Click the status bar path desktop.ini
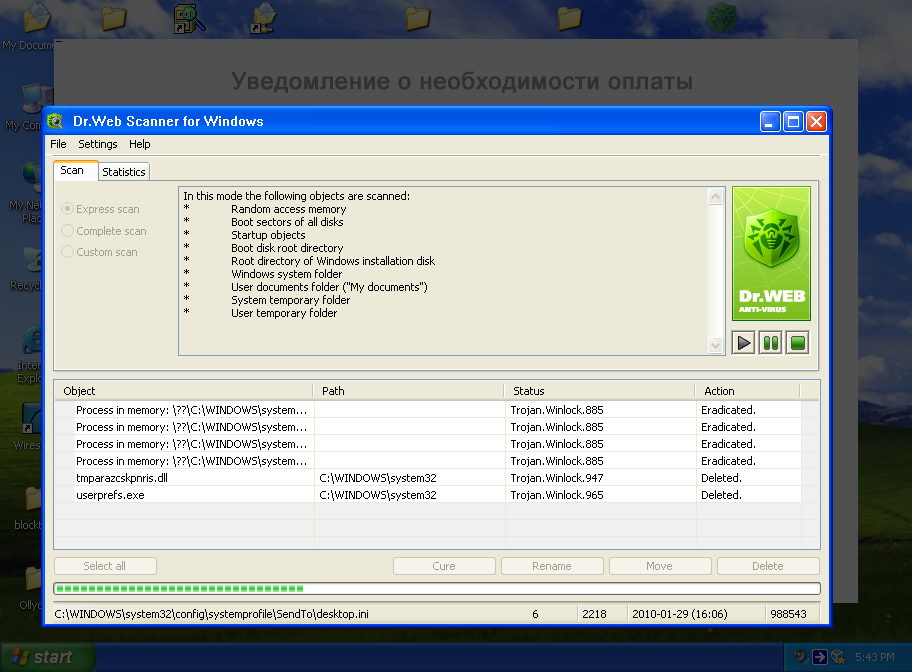The height and width of the screenshot is (672, 912). pos(211,614)
